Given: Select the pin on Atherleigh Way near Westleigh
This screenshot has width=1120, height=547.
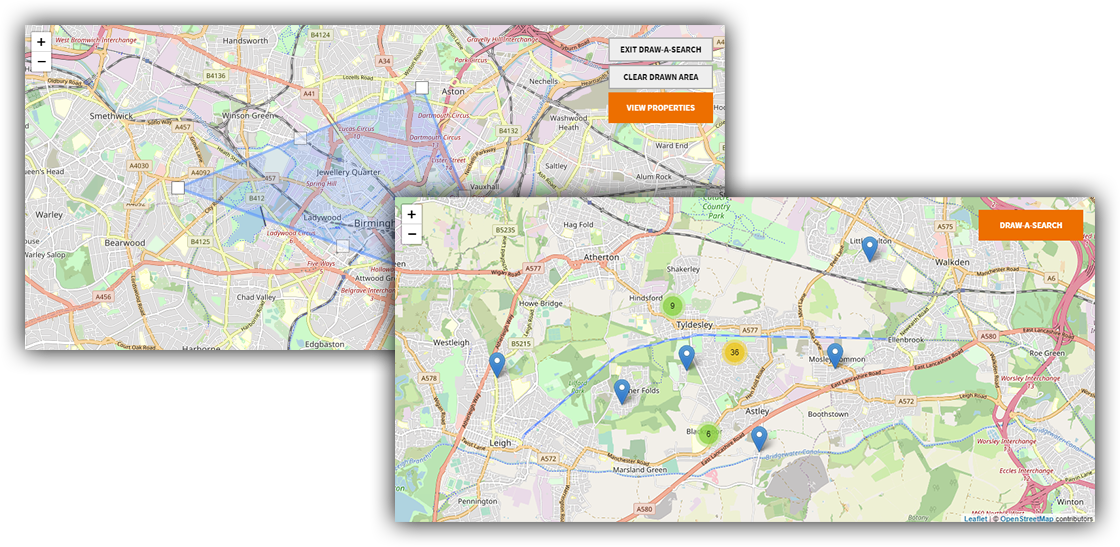Looking at the screenshot, I should (x=497, y=365).
